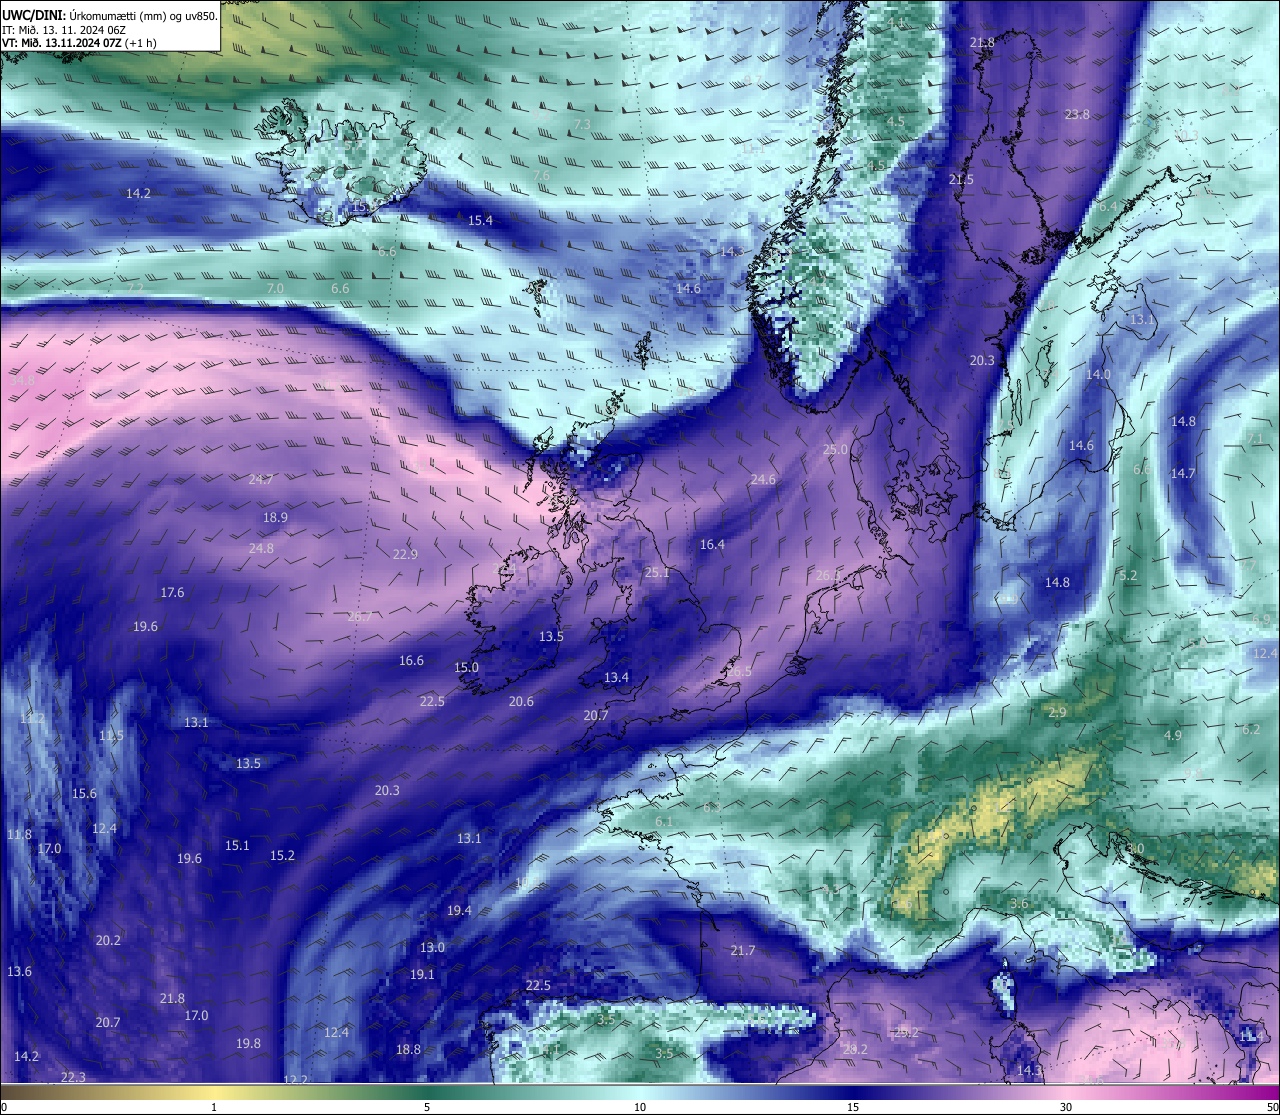The image size is (1280, 1115).
Task: Click the 22.9 value on the map
Action: click(x=405, y=555)
